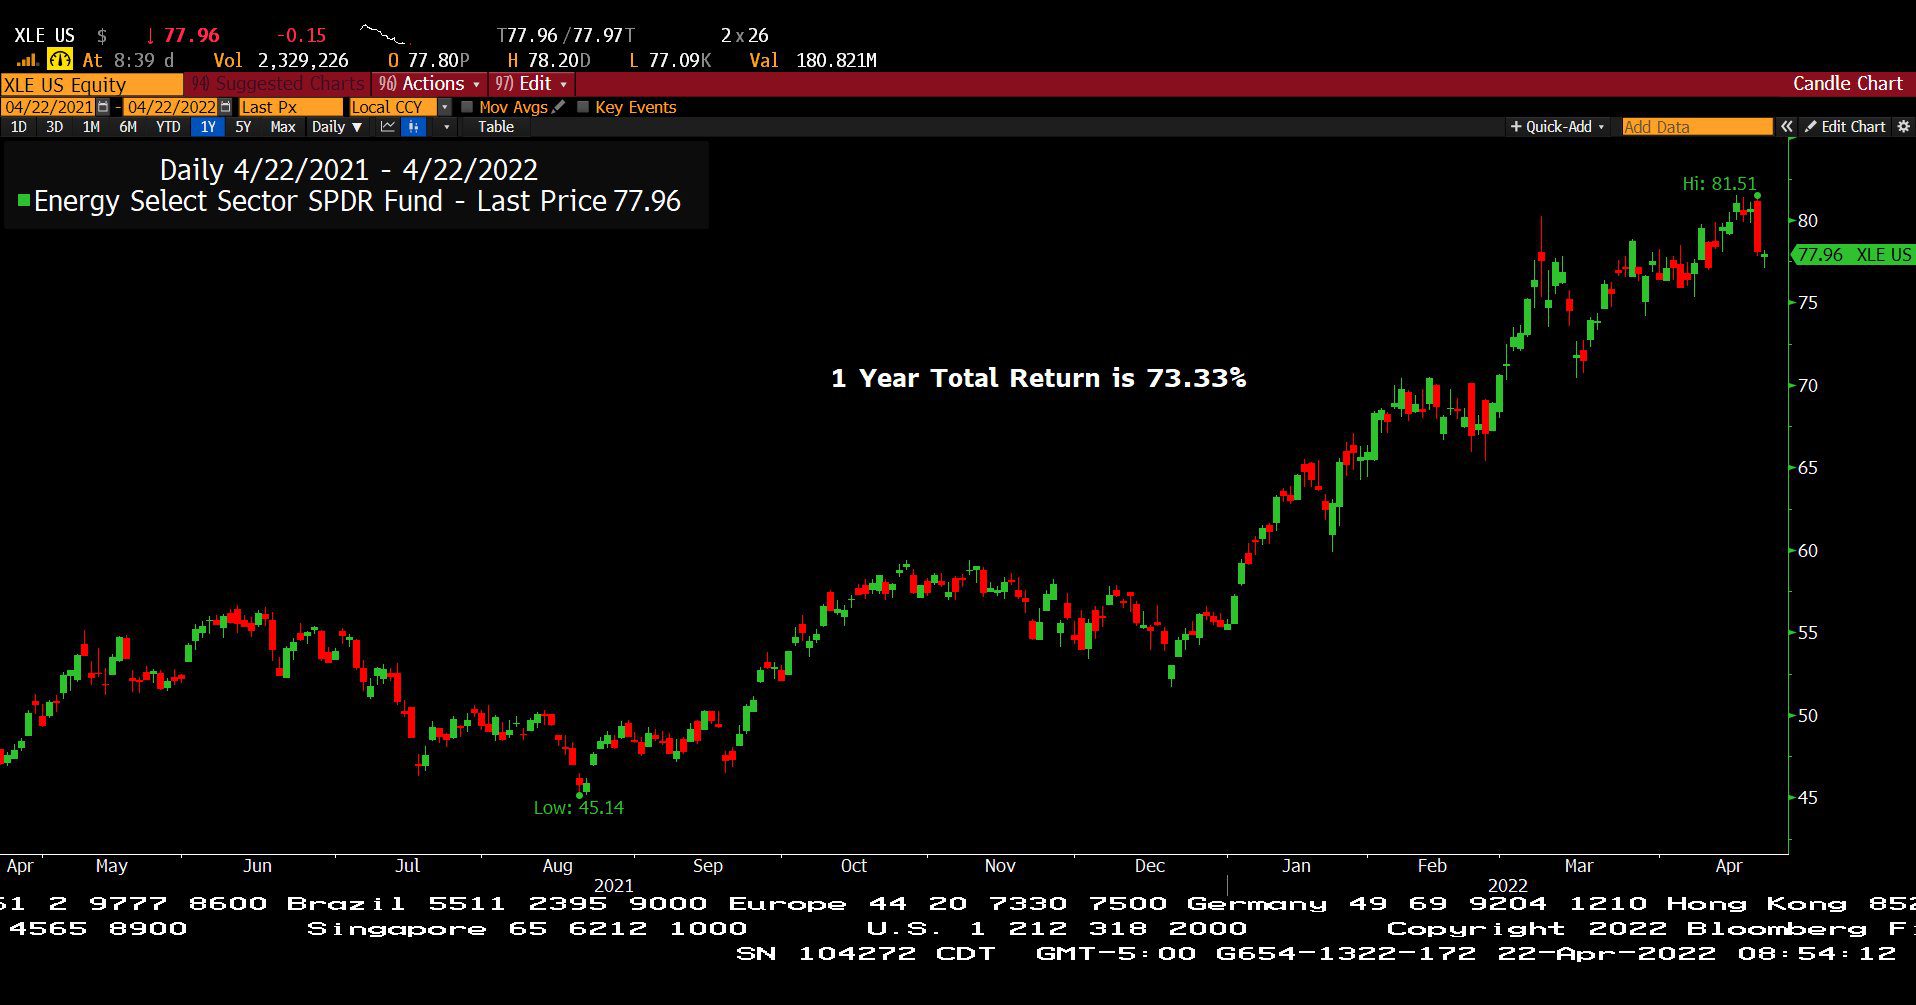Click the -0.15 price change value

[x=301, y=36]
